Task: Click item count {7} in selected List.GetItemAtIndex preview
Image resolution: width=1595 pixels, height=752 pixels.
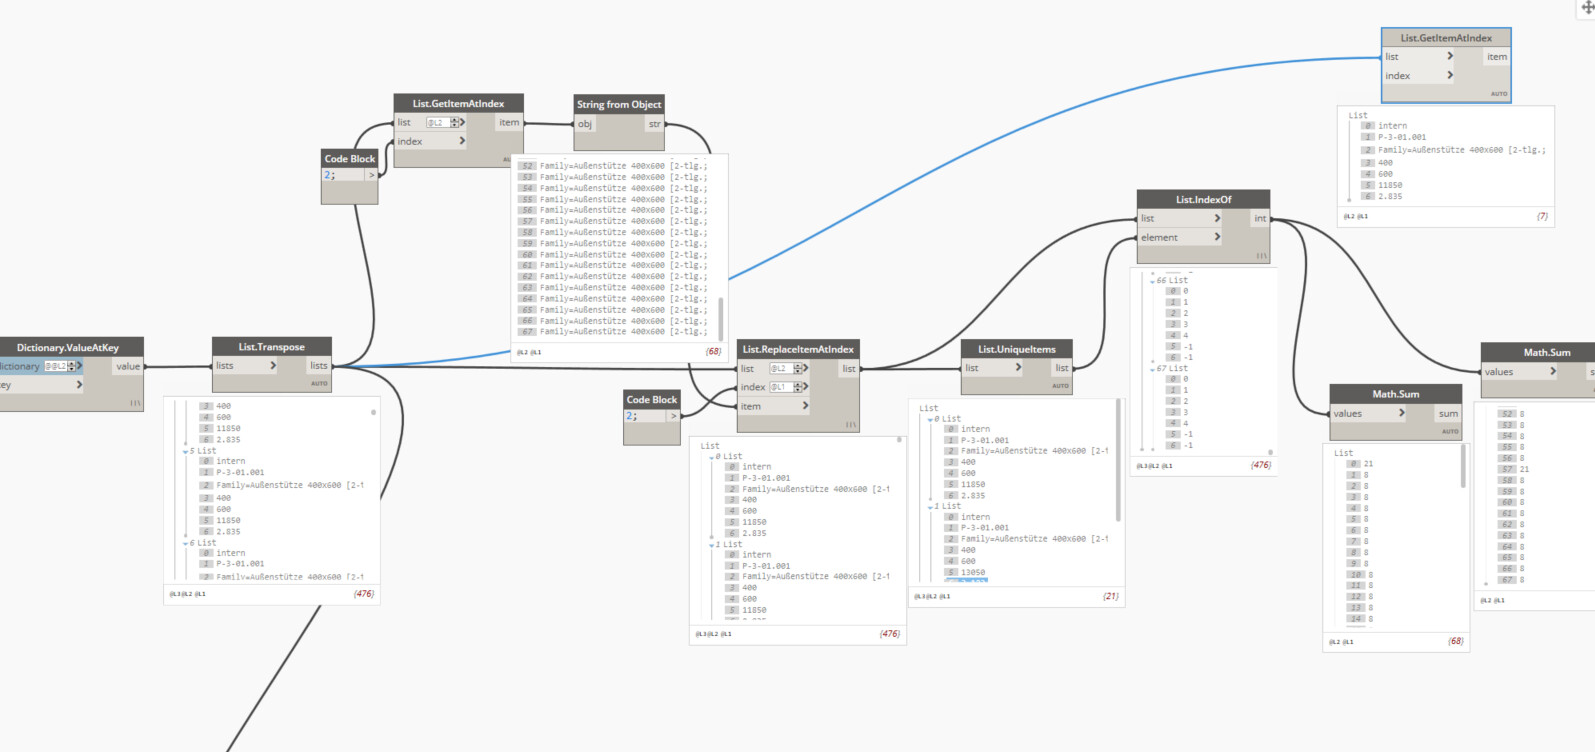Action: (1542, 216)
